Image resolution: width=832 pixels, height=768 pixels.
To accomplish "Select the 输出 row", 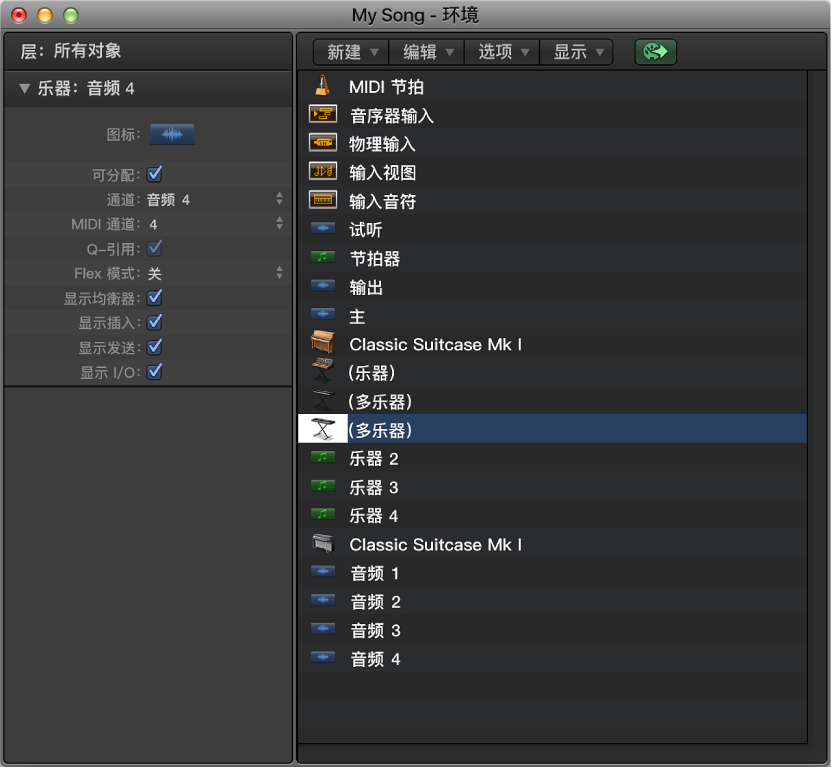I will point(552,287).
